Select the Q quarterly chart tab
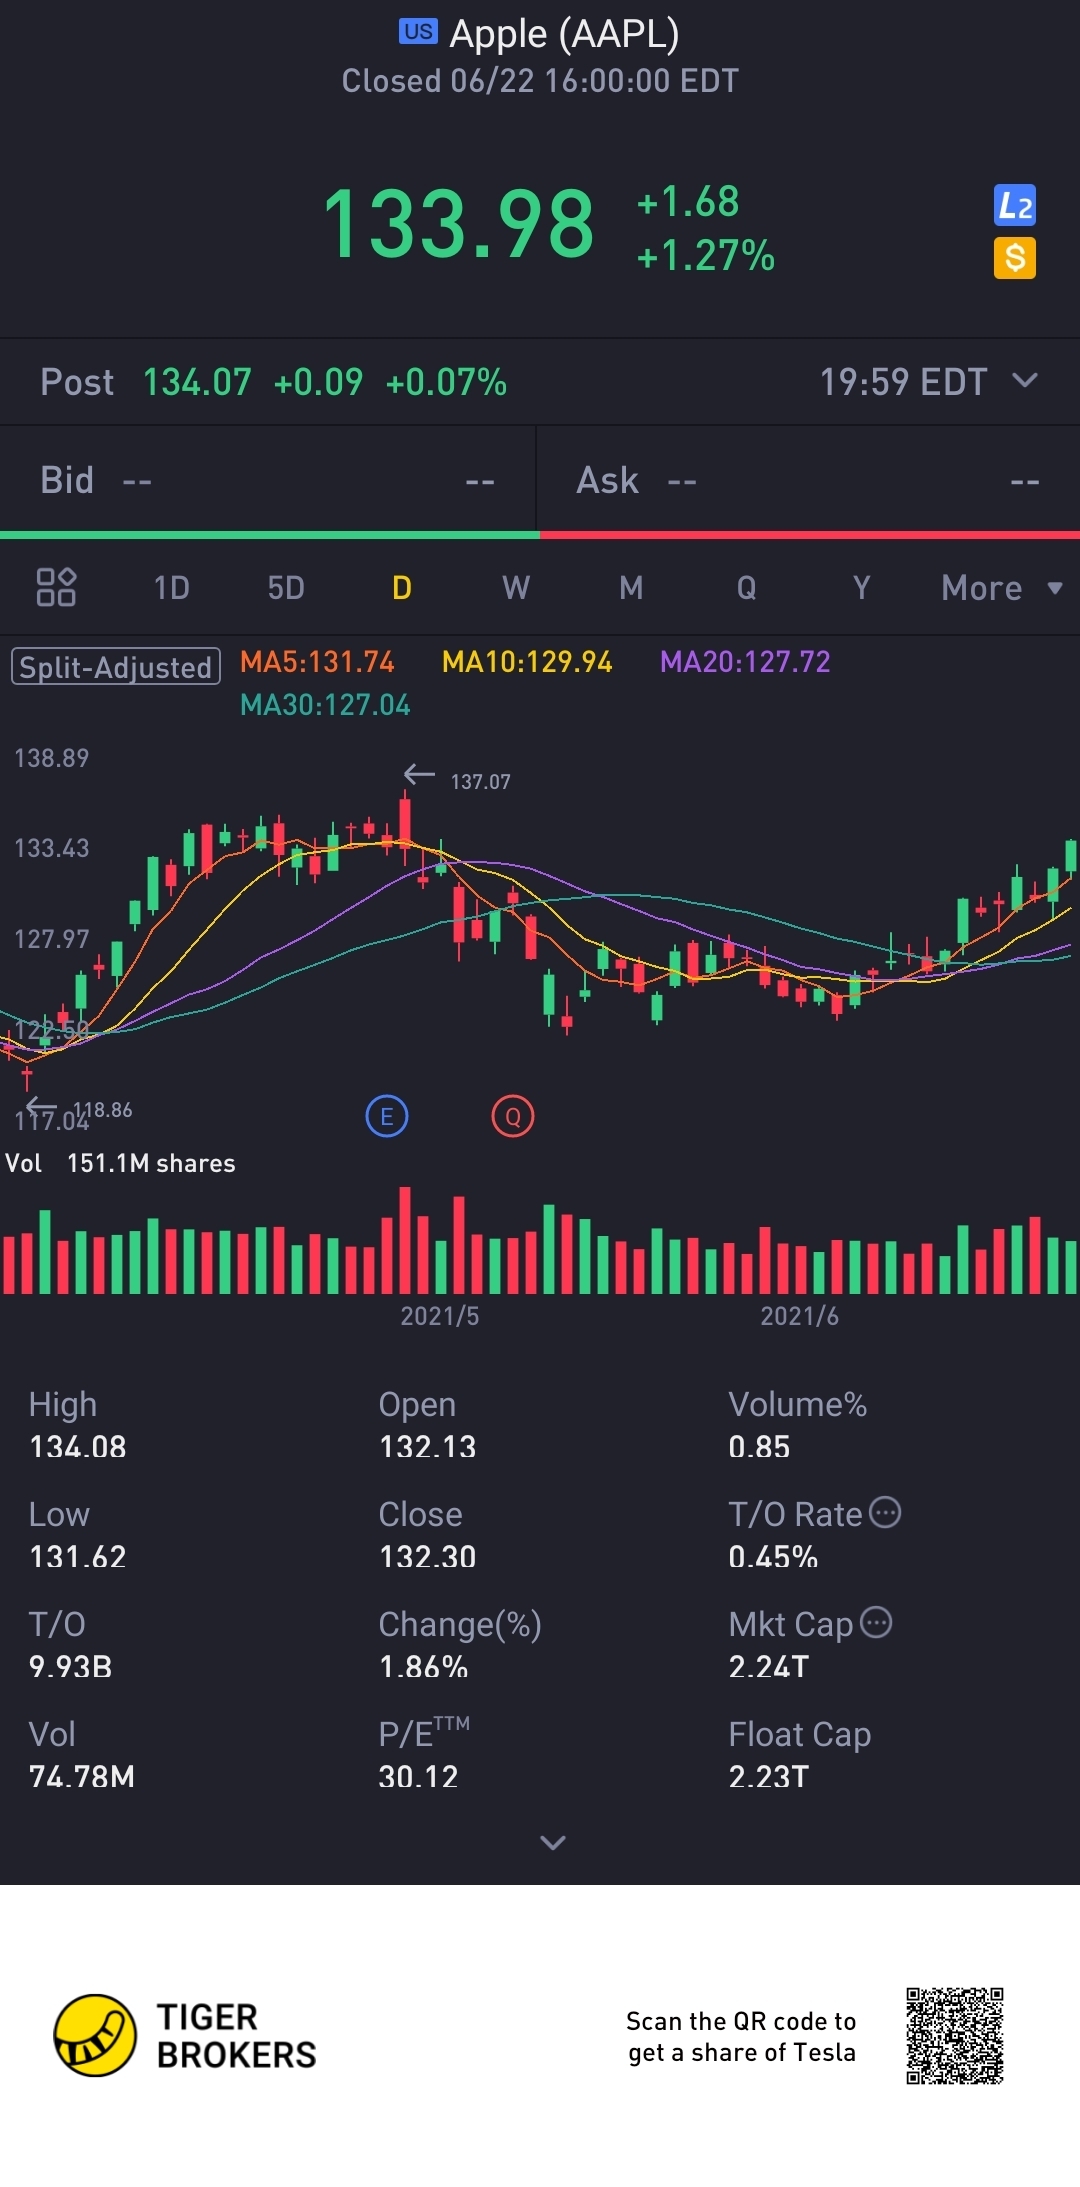Viewport: 1080px width, 2187px height. point(746,588)
